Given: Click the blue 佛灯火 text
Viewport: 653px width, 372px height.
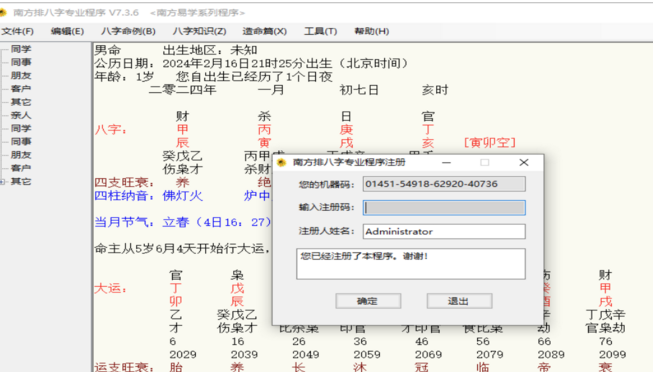Looking at the screenshot, I should coord(182,195).
